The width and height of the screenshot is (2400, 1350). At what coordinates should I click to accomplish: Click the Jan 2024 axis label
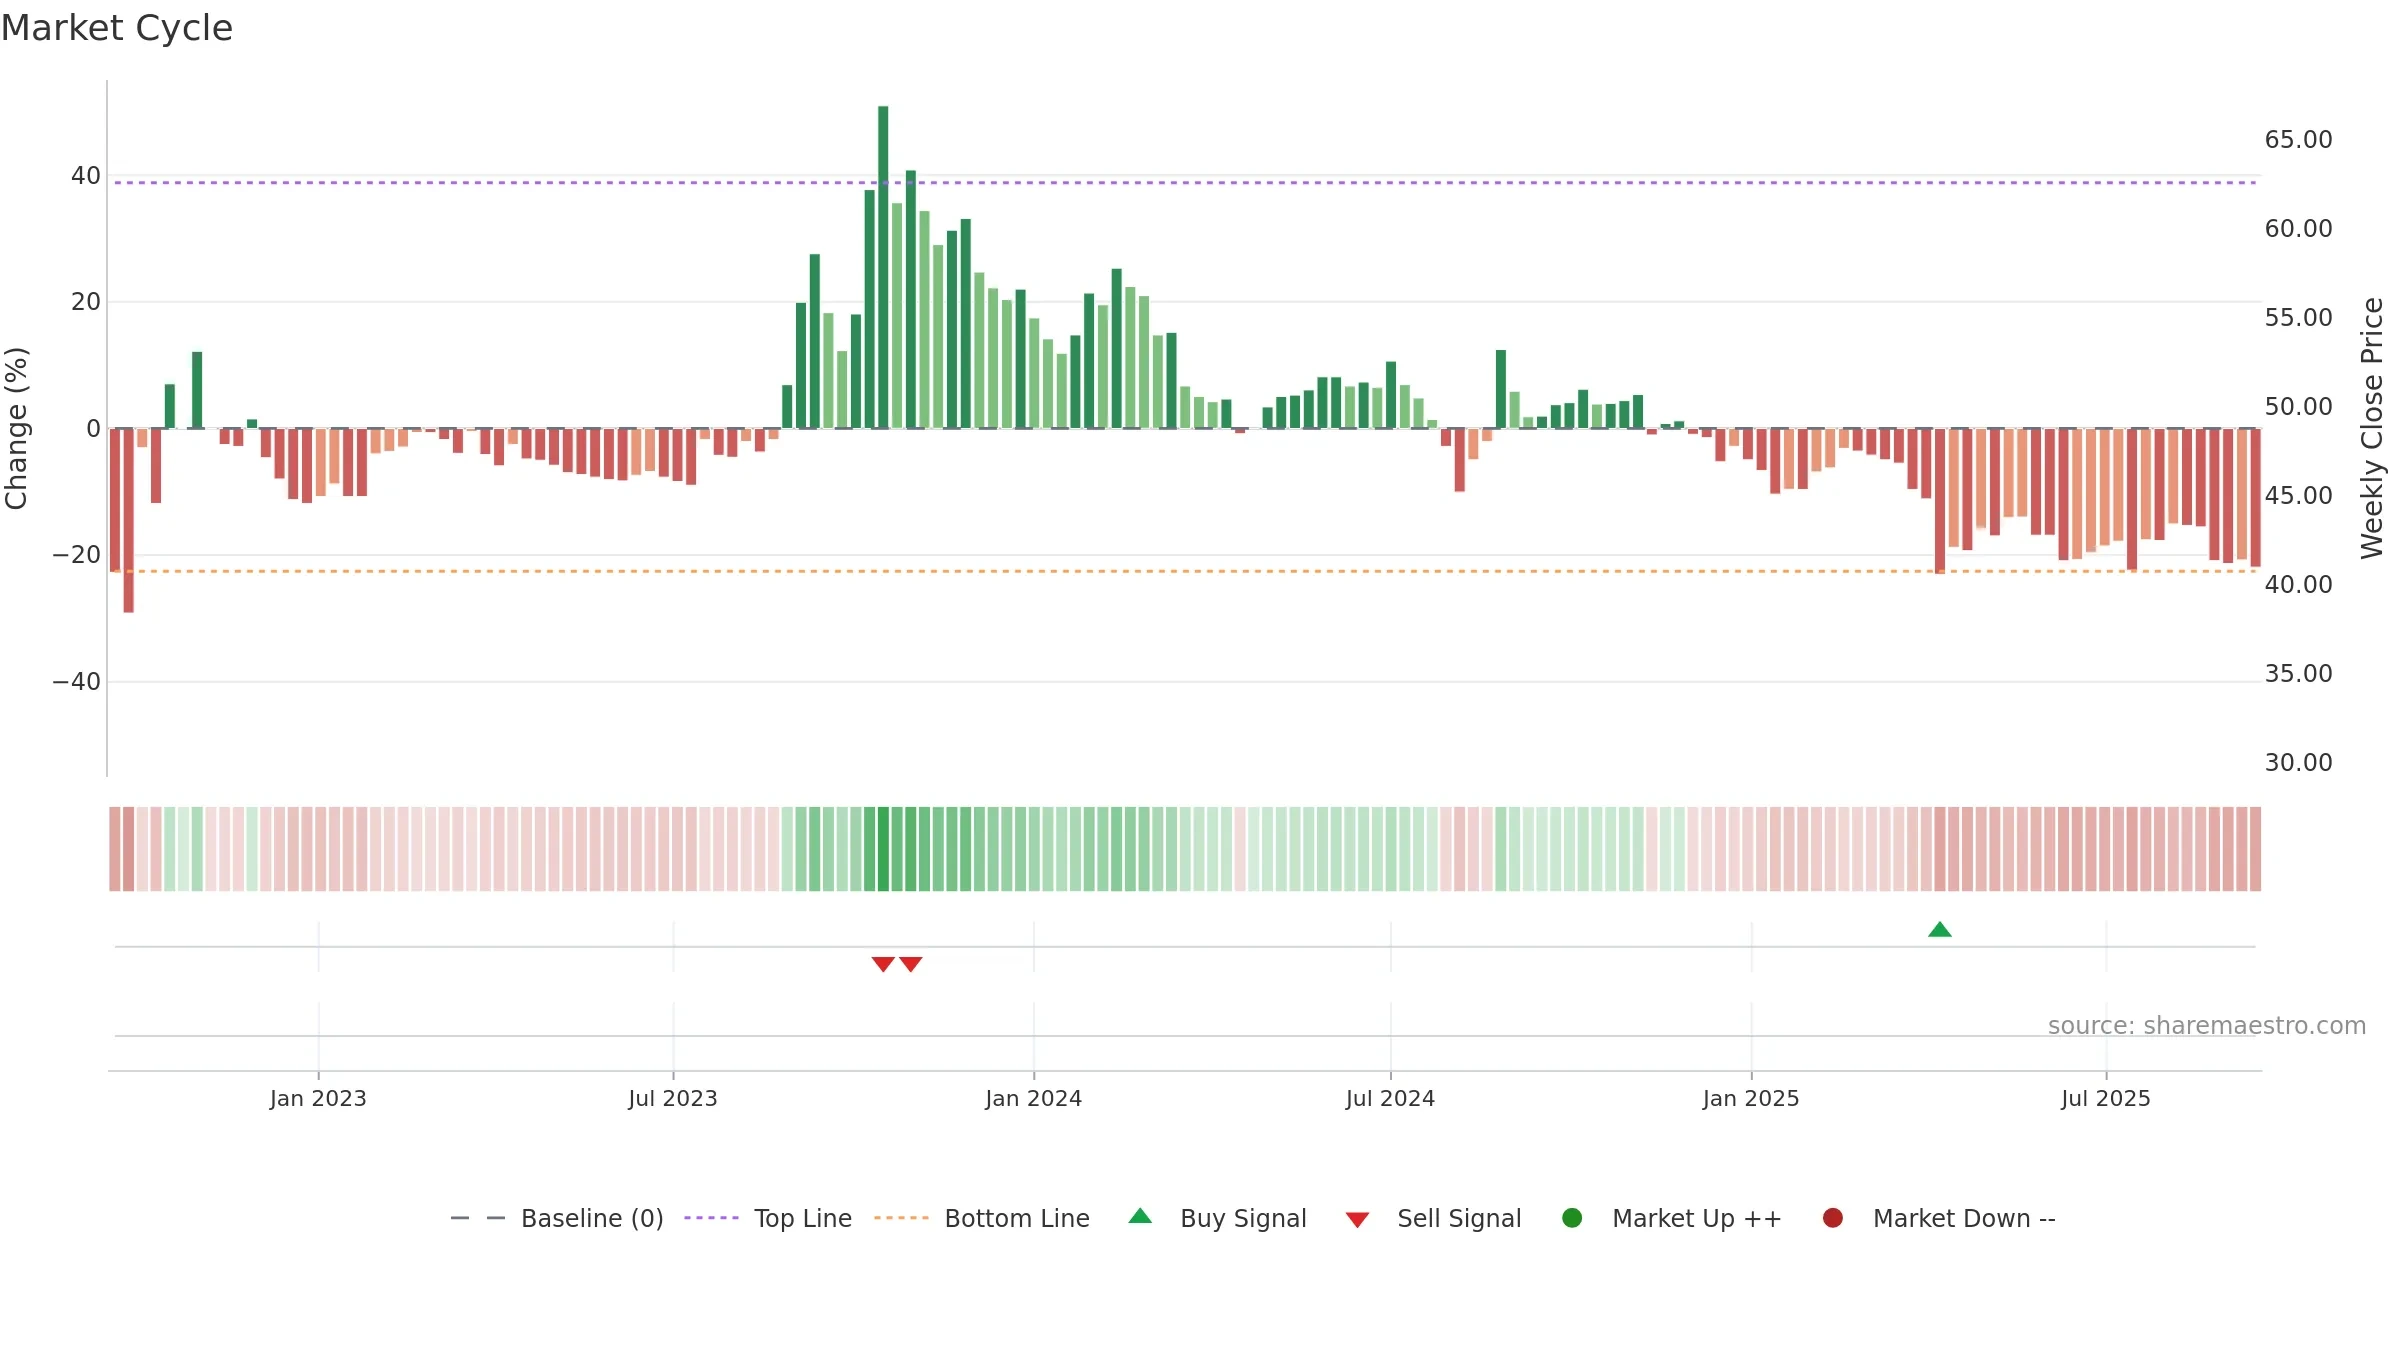coord(1034,1098)
